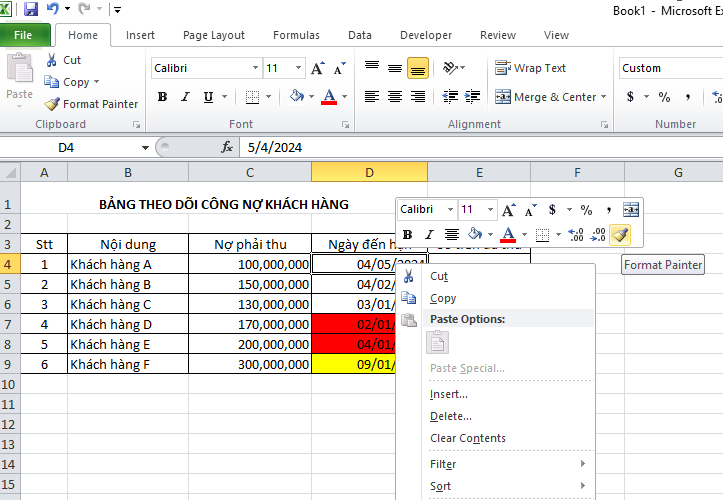Choose Copy from context menu
Viewport: 723px width, 500px height.
point(496,298)
